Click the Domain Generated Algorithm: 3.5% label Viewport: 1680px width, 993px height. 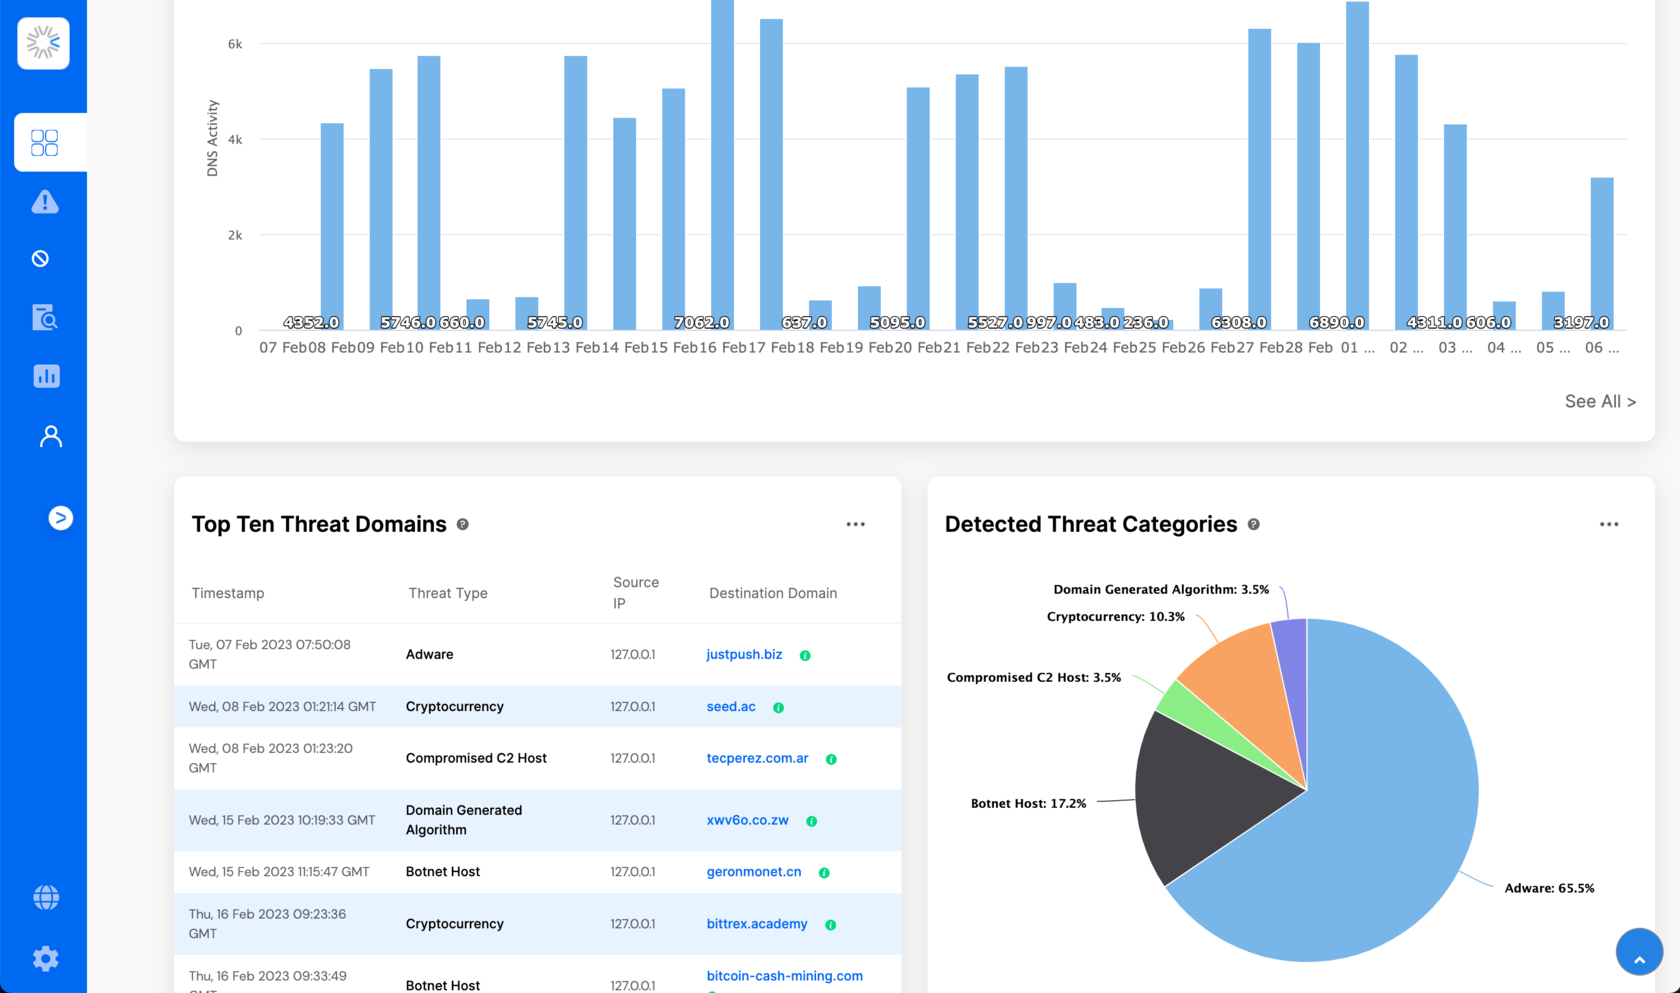click(1161, 589)
